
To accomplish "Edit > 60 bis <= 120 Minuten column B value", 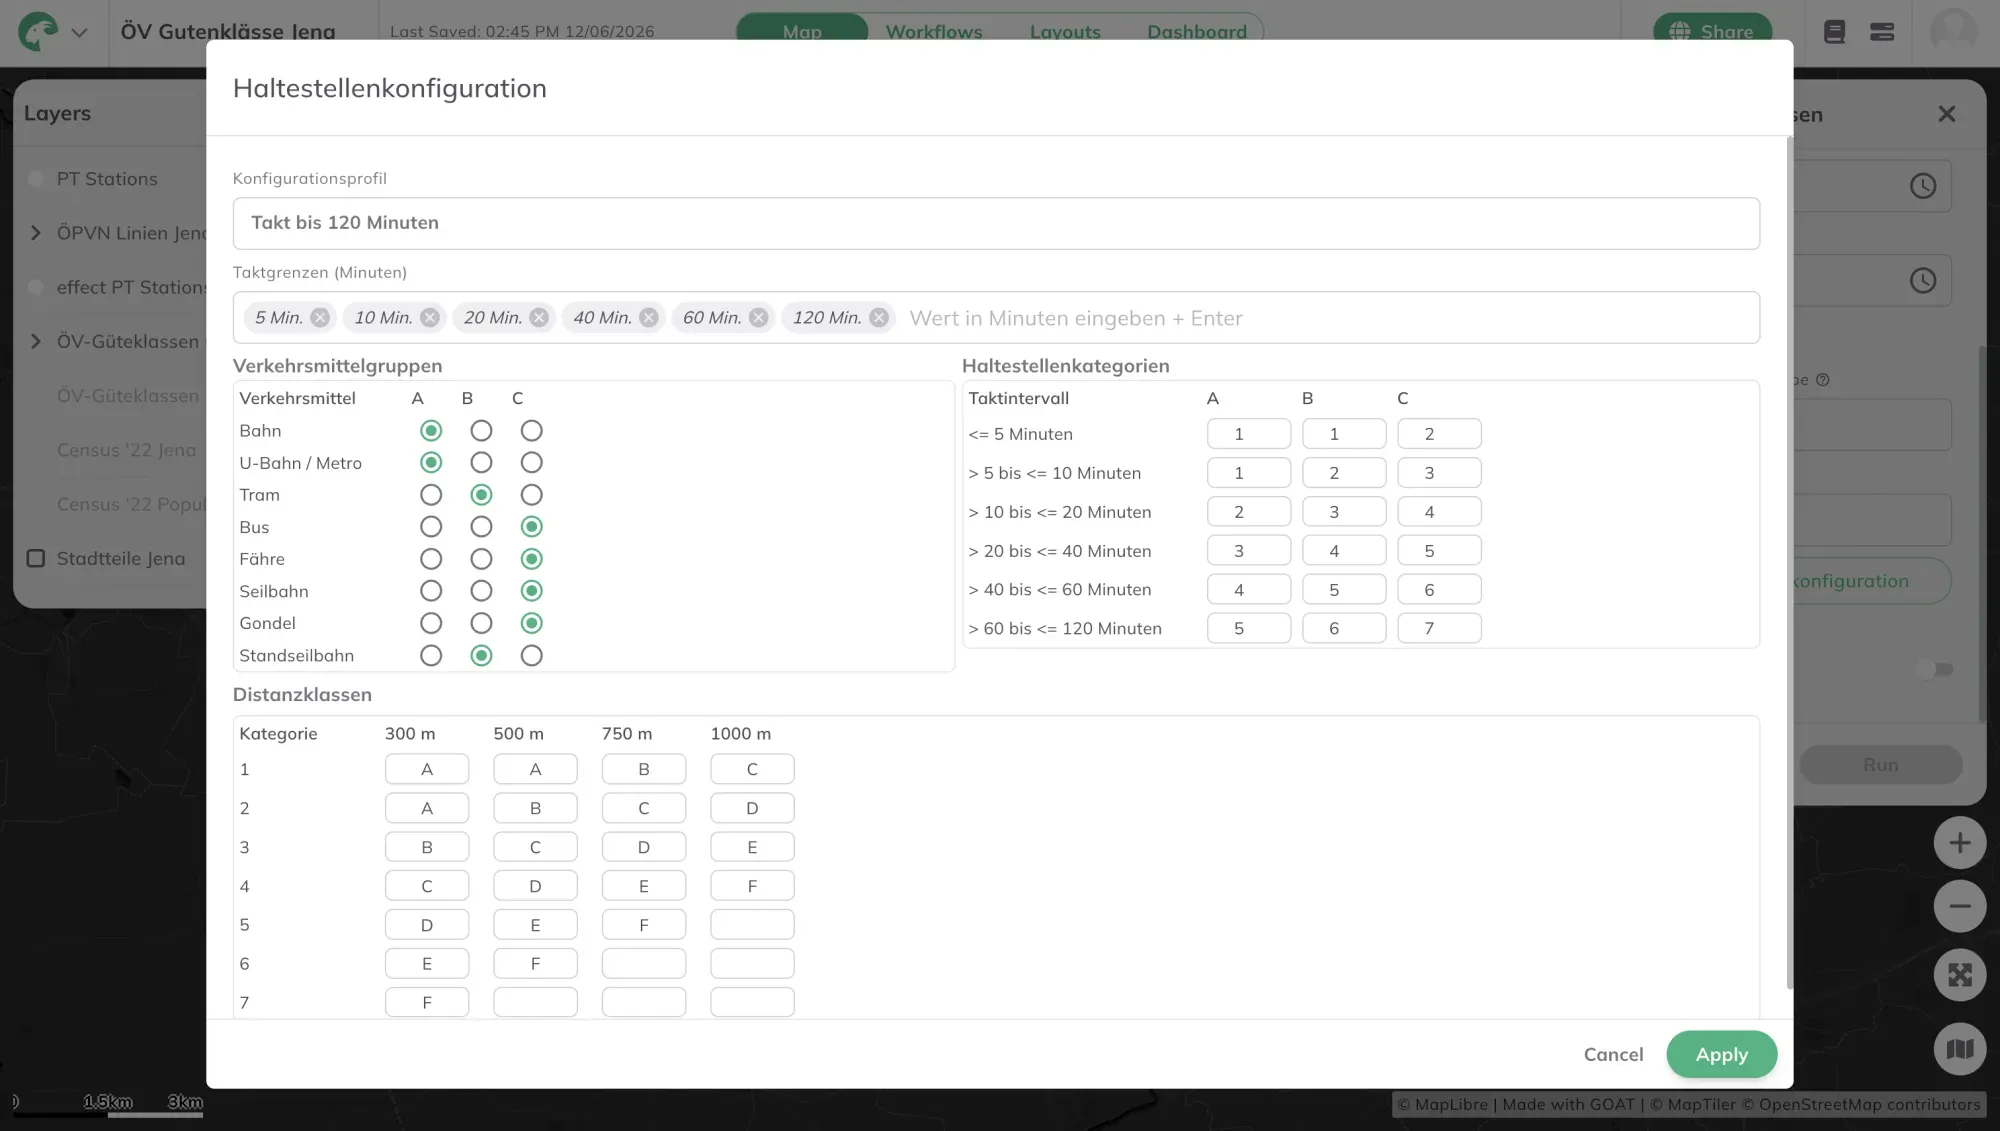I will 1344,629.
